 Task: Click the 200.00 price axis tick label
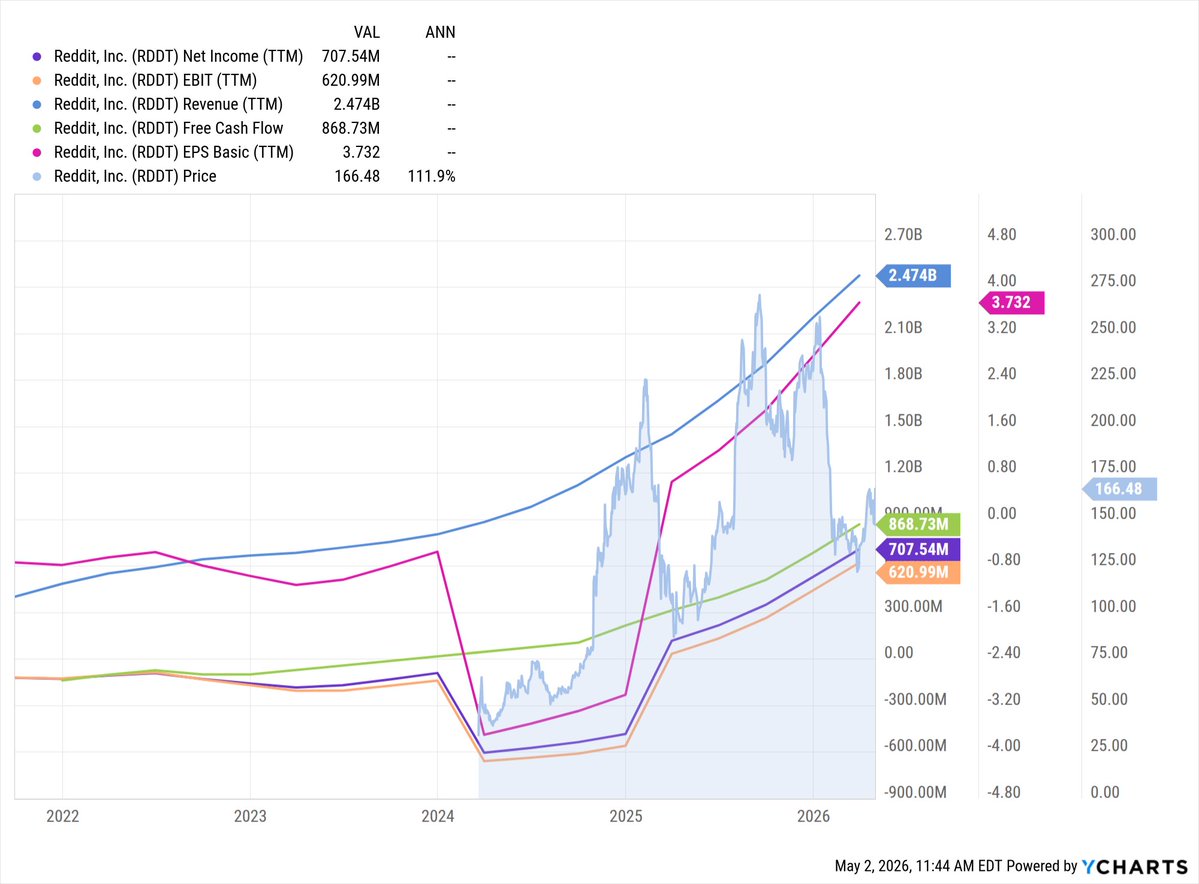1113,421
